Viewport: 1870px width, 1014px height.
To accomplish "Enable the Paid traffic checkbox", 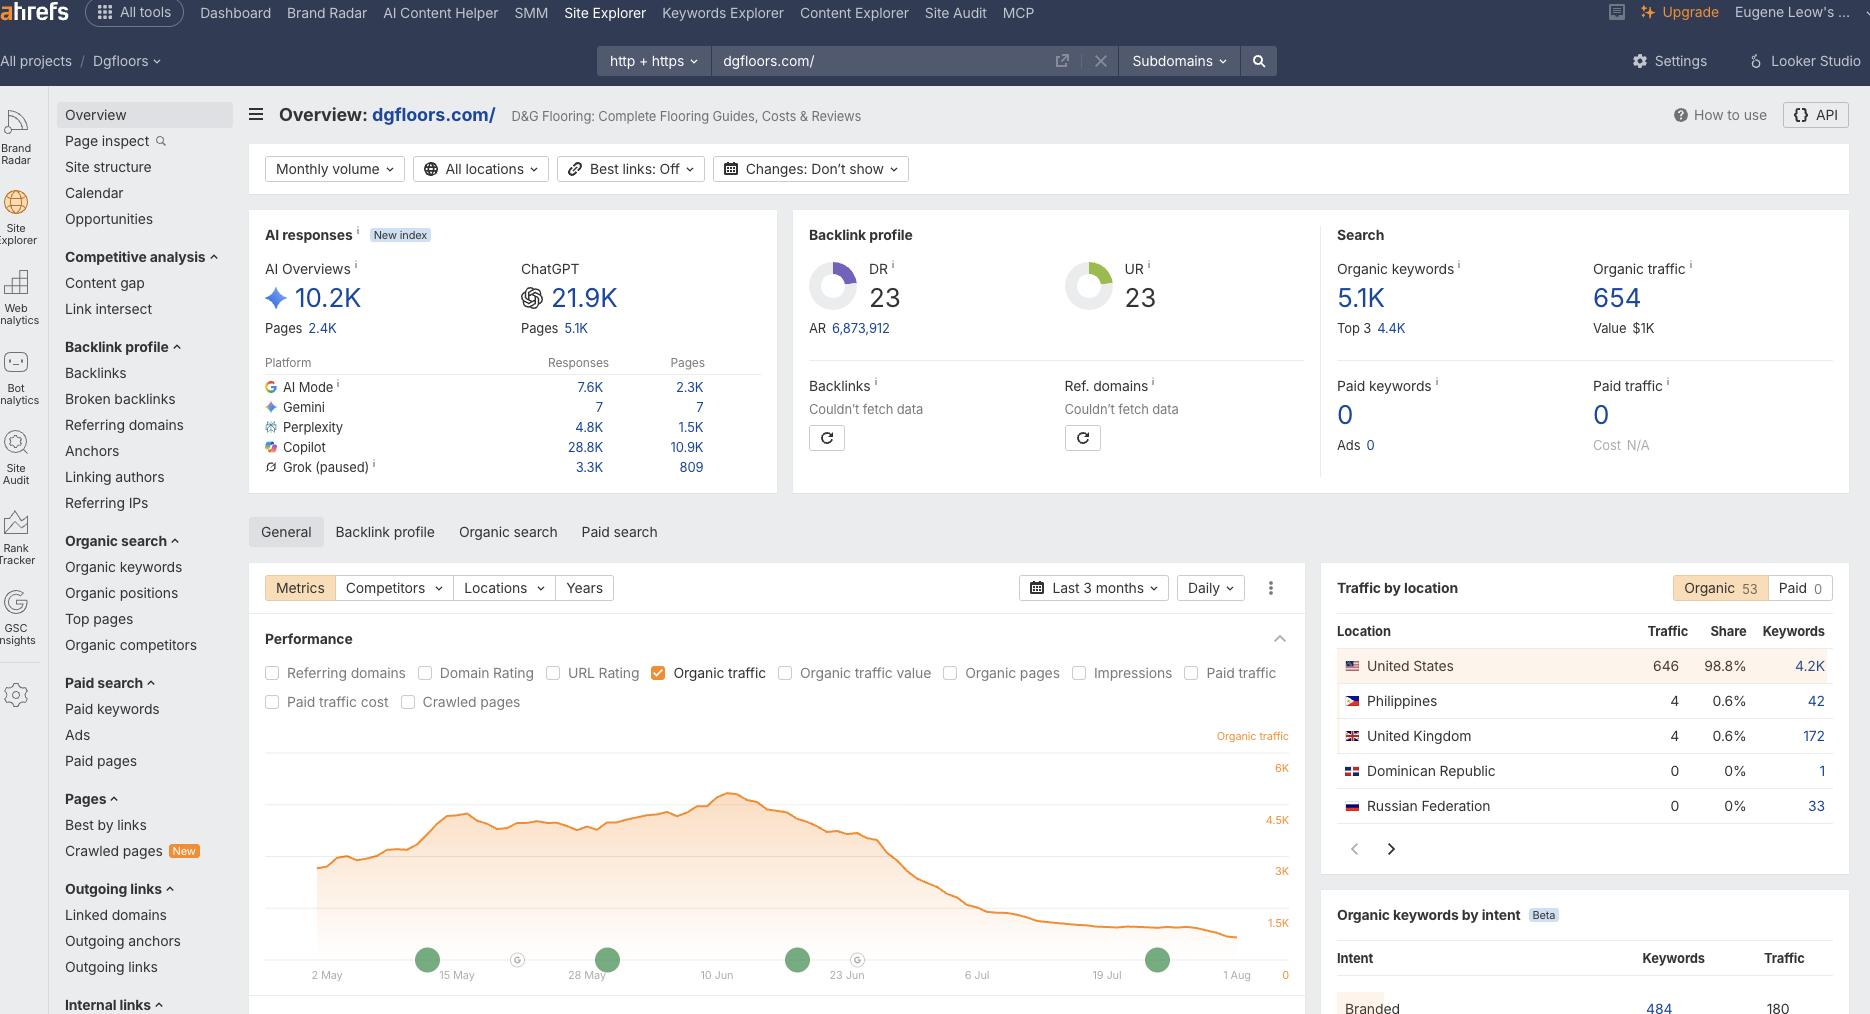I will (1191, 673).
